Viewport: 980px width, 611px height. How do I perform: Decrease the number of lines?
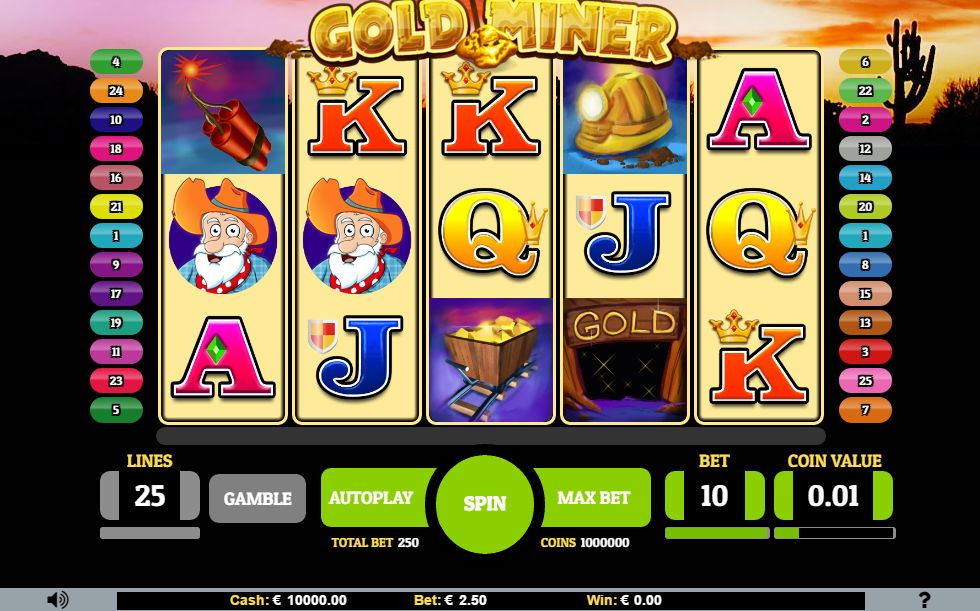click(x=109, y=495)
